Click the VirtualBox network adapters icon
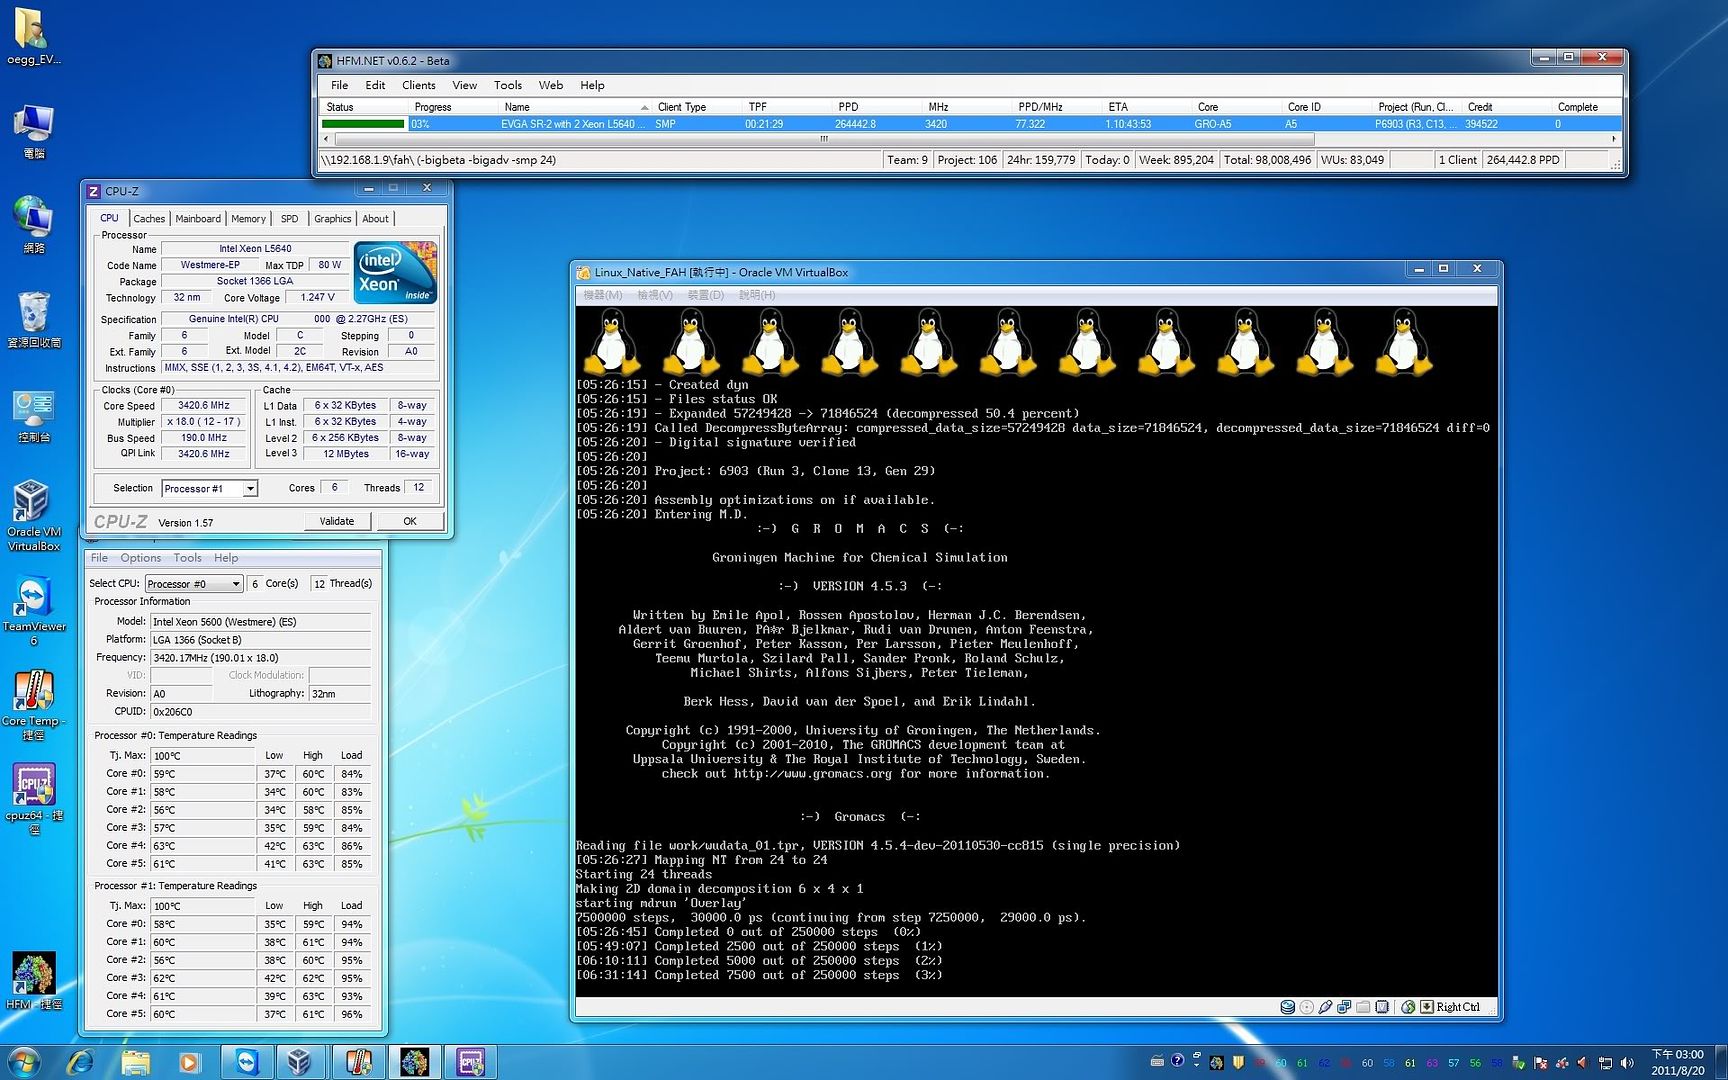 (1345, 1007)
